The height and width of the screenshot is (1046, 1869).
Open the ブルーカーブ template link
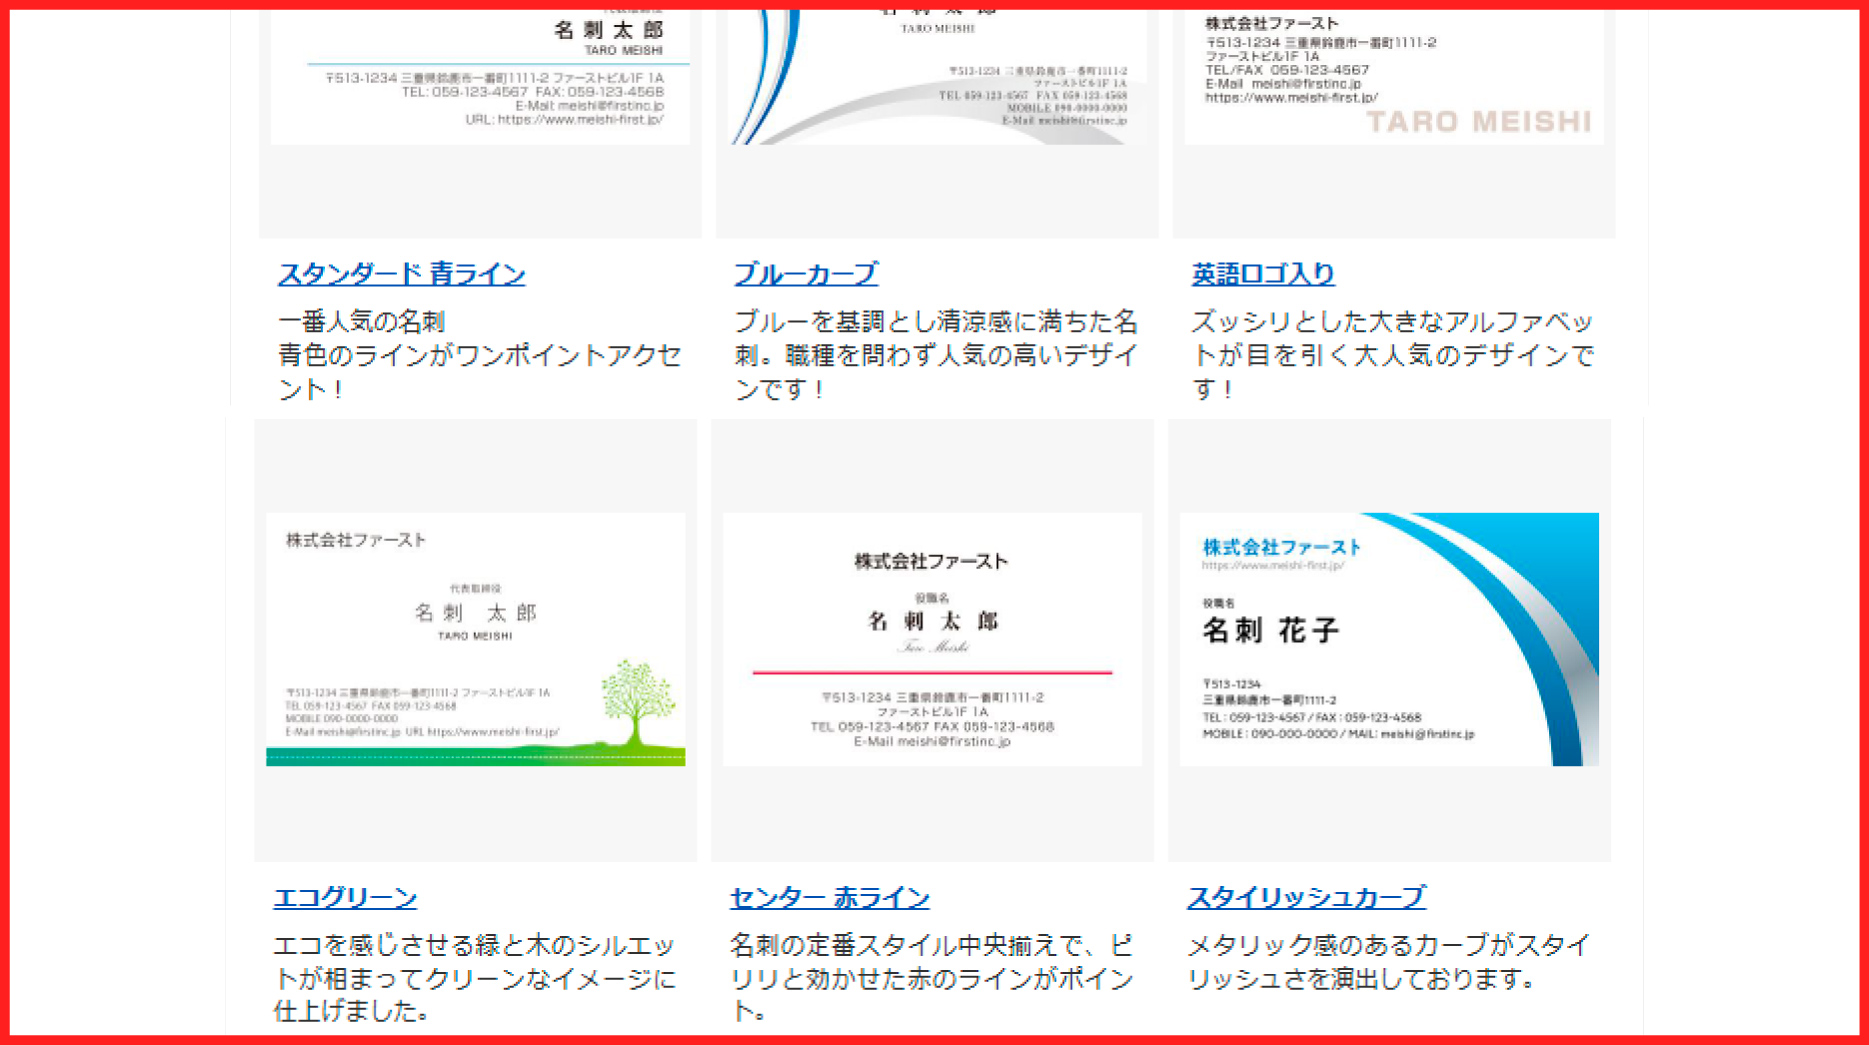pos(806,274)
